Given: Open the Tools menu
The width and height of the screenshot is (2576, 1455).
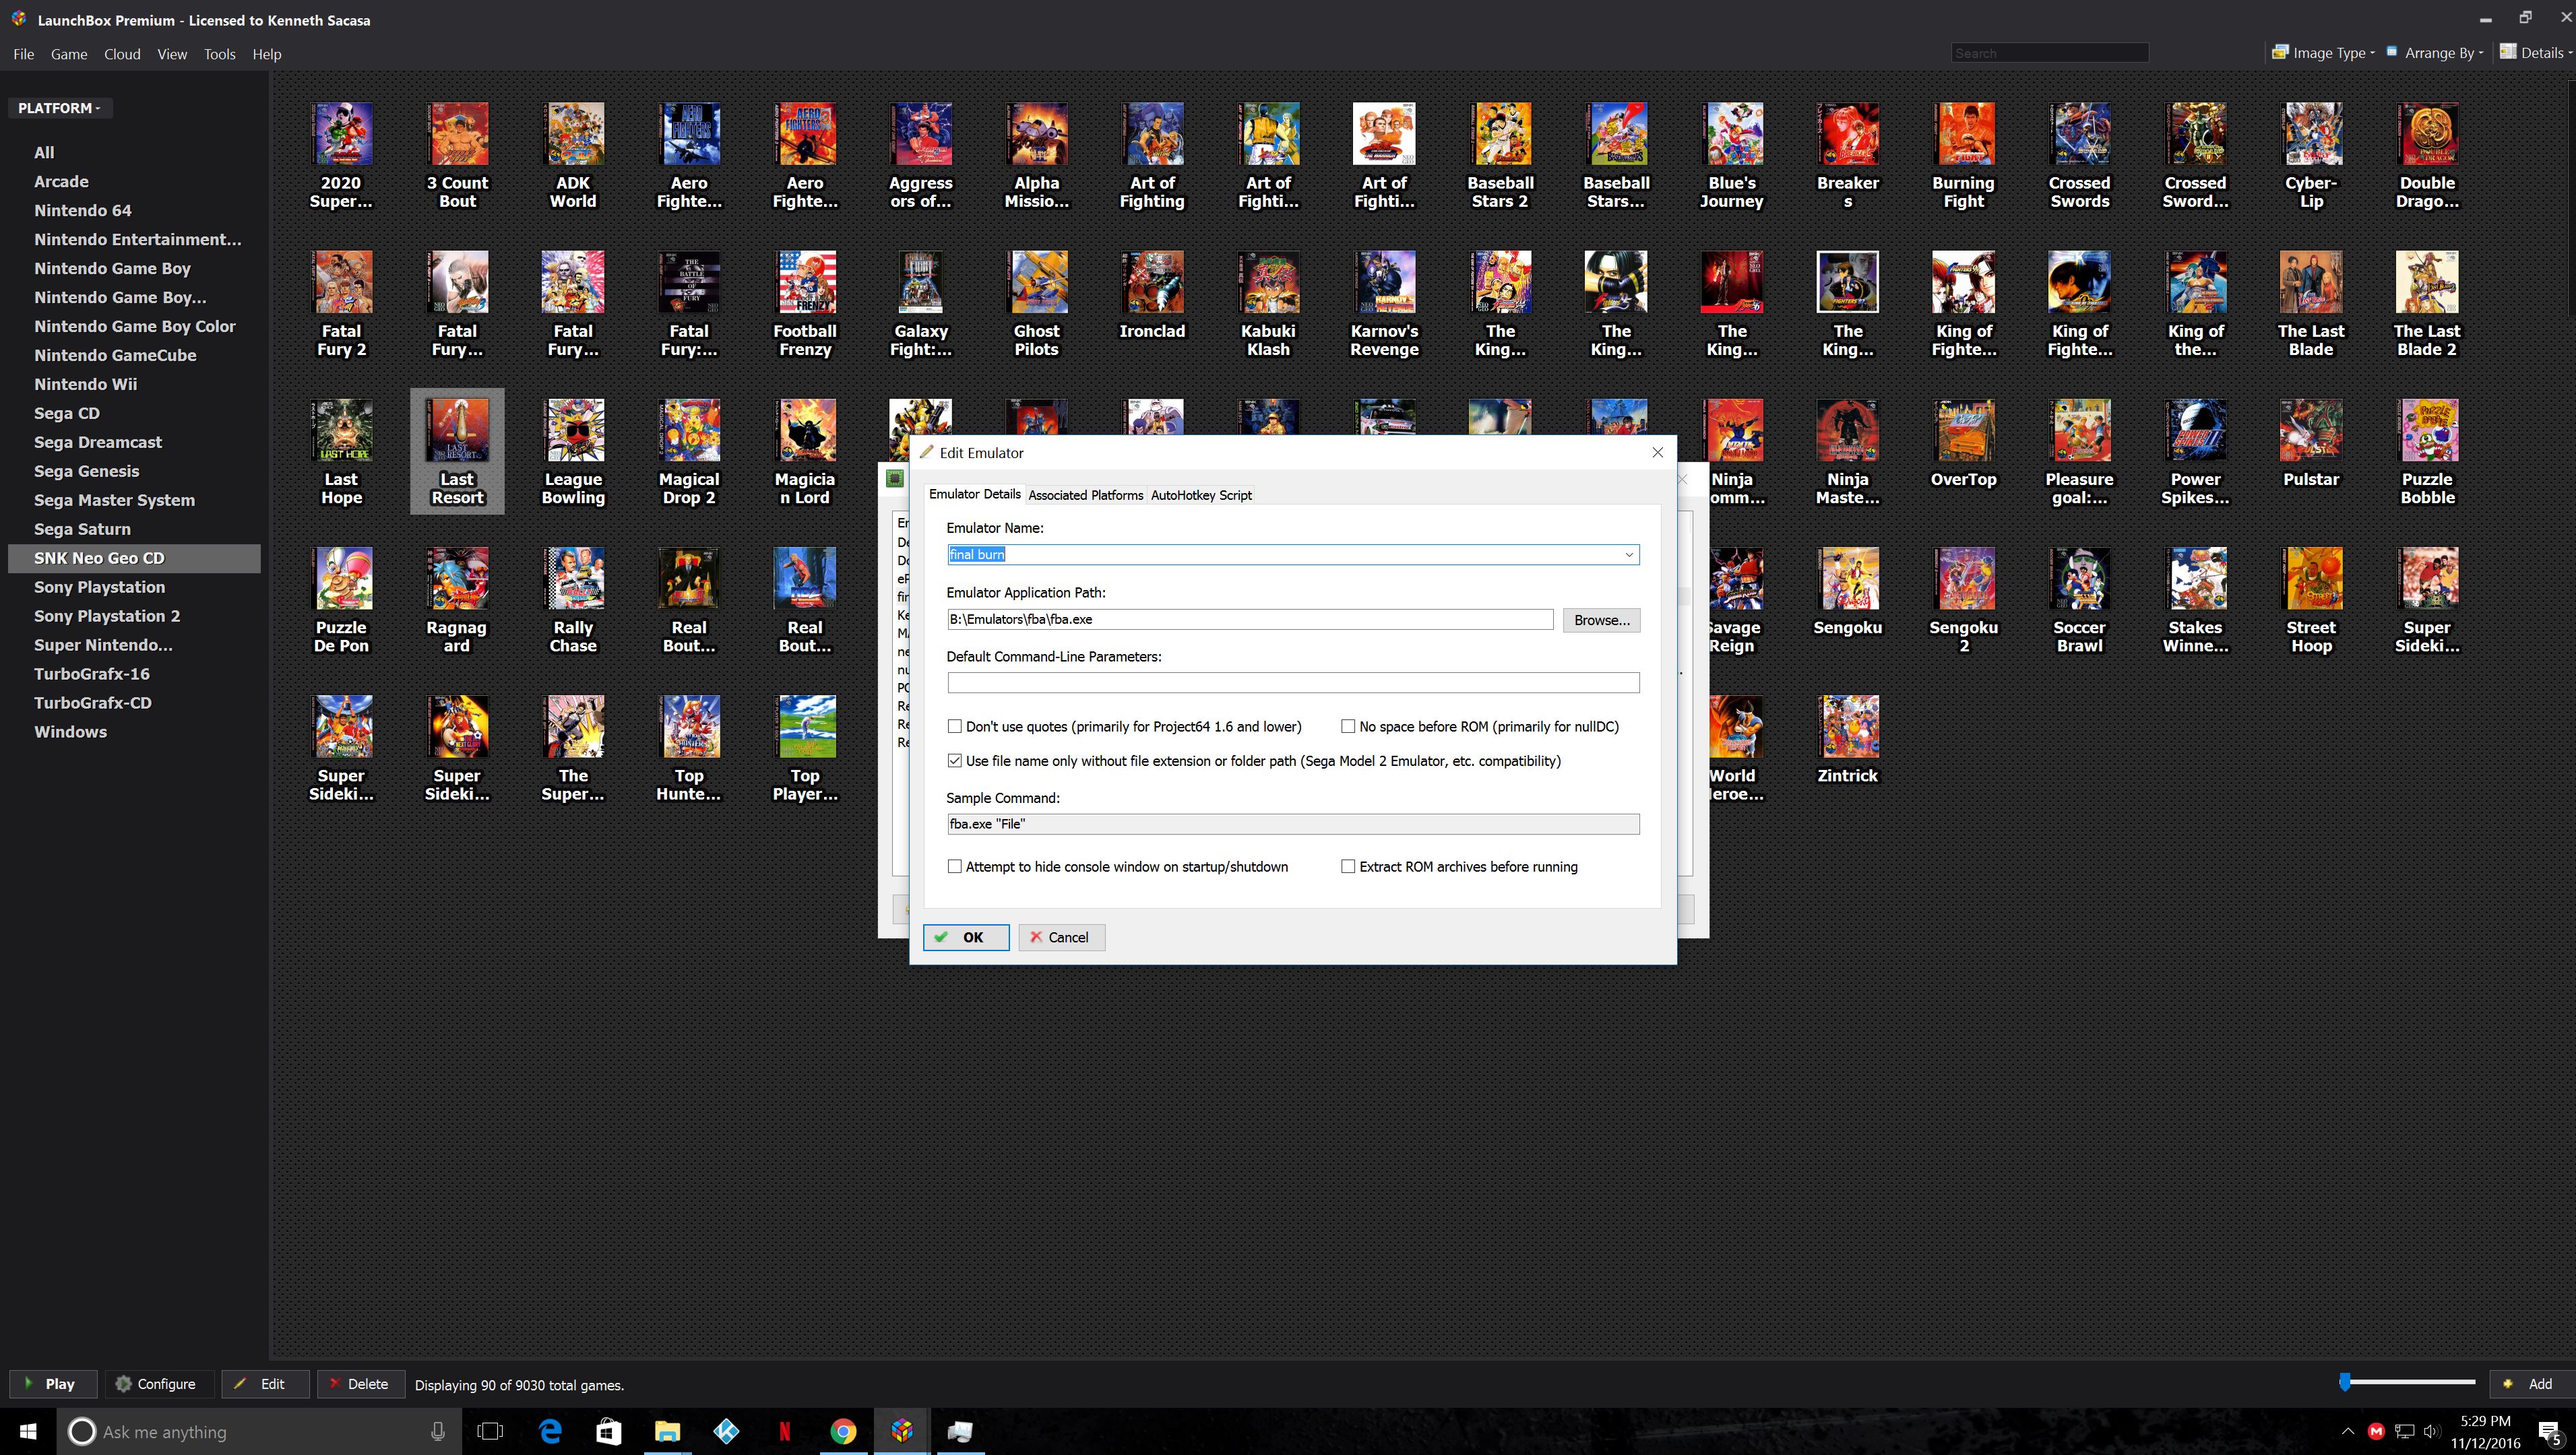Looking at the screenshot, I should [219, 54].
